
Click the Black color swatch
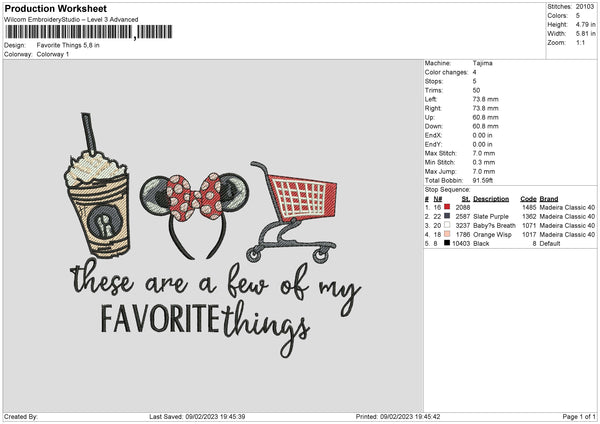click(447, 243)
